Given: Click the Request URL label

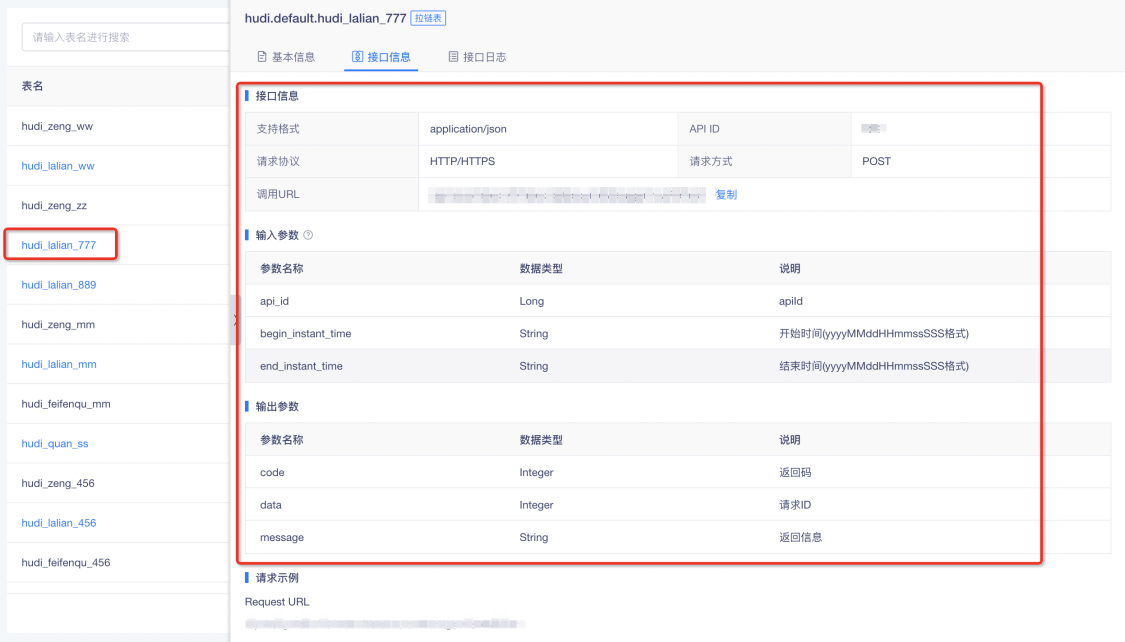Looking at the screenshot, I should pos(277,602).
